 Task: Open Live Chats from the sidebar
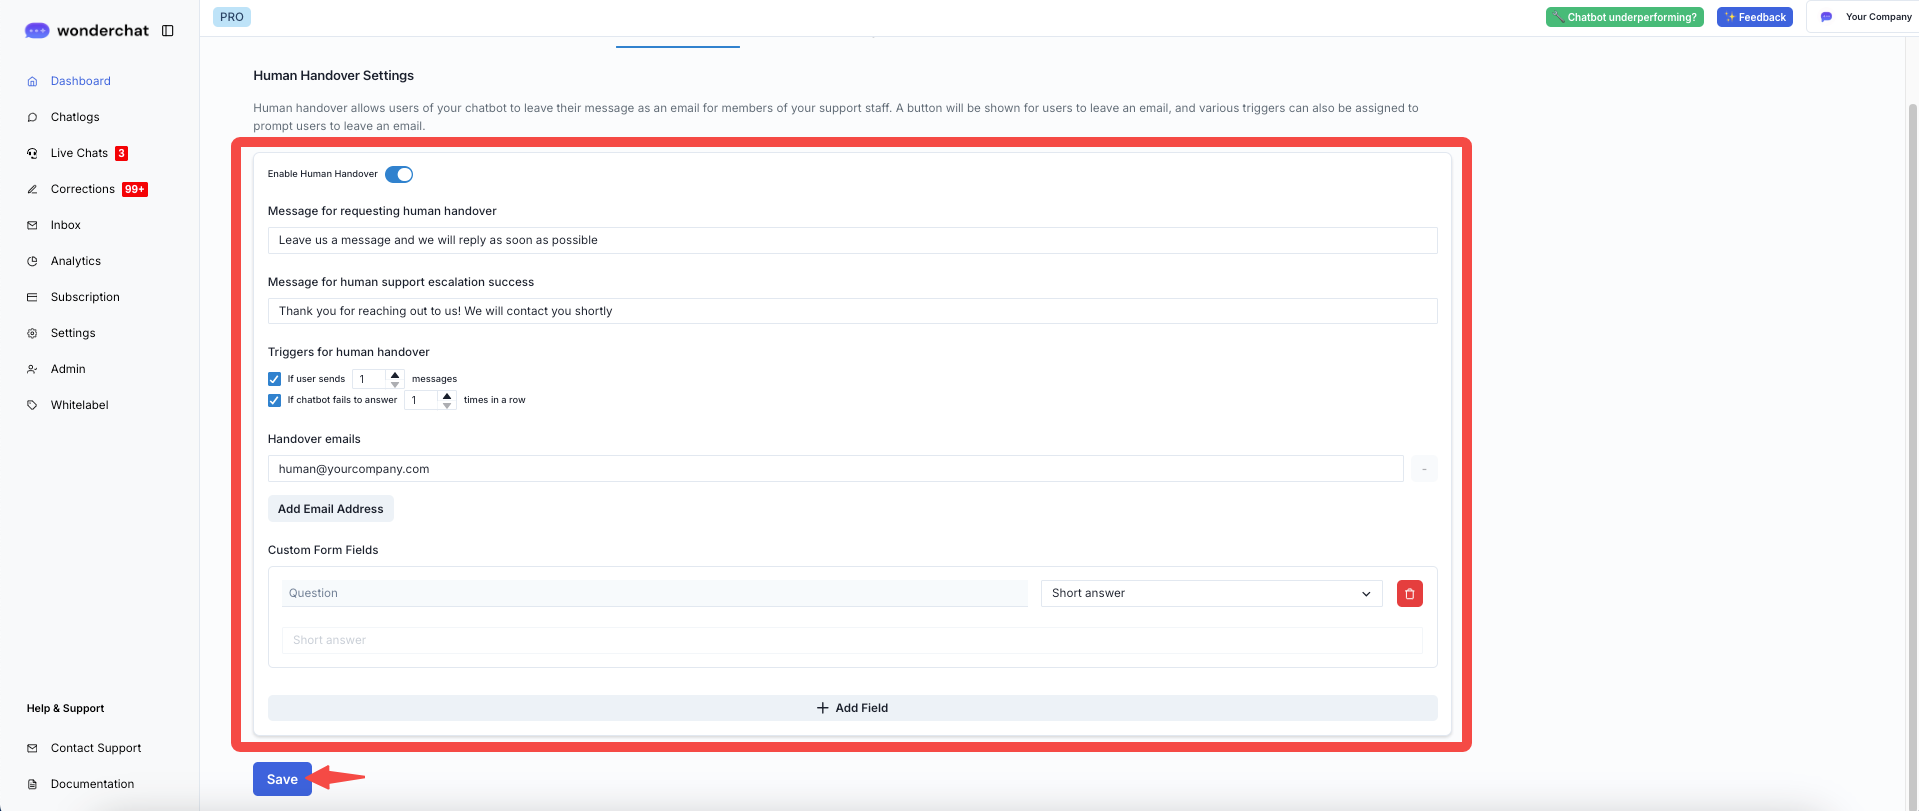[x=79, y=153]
